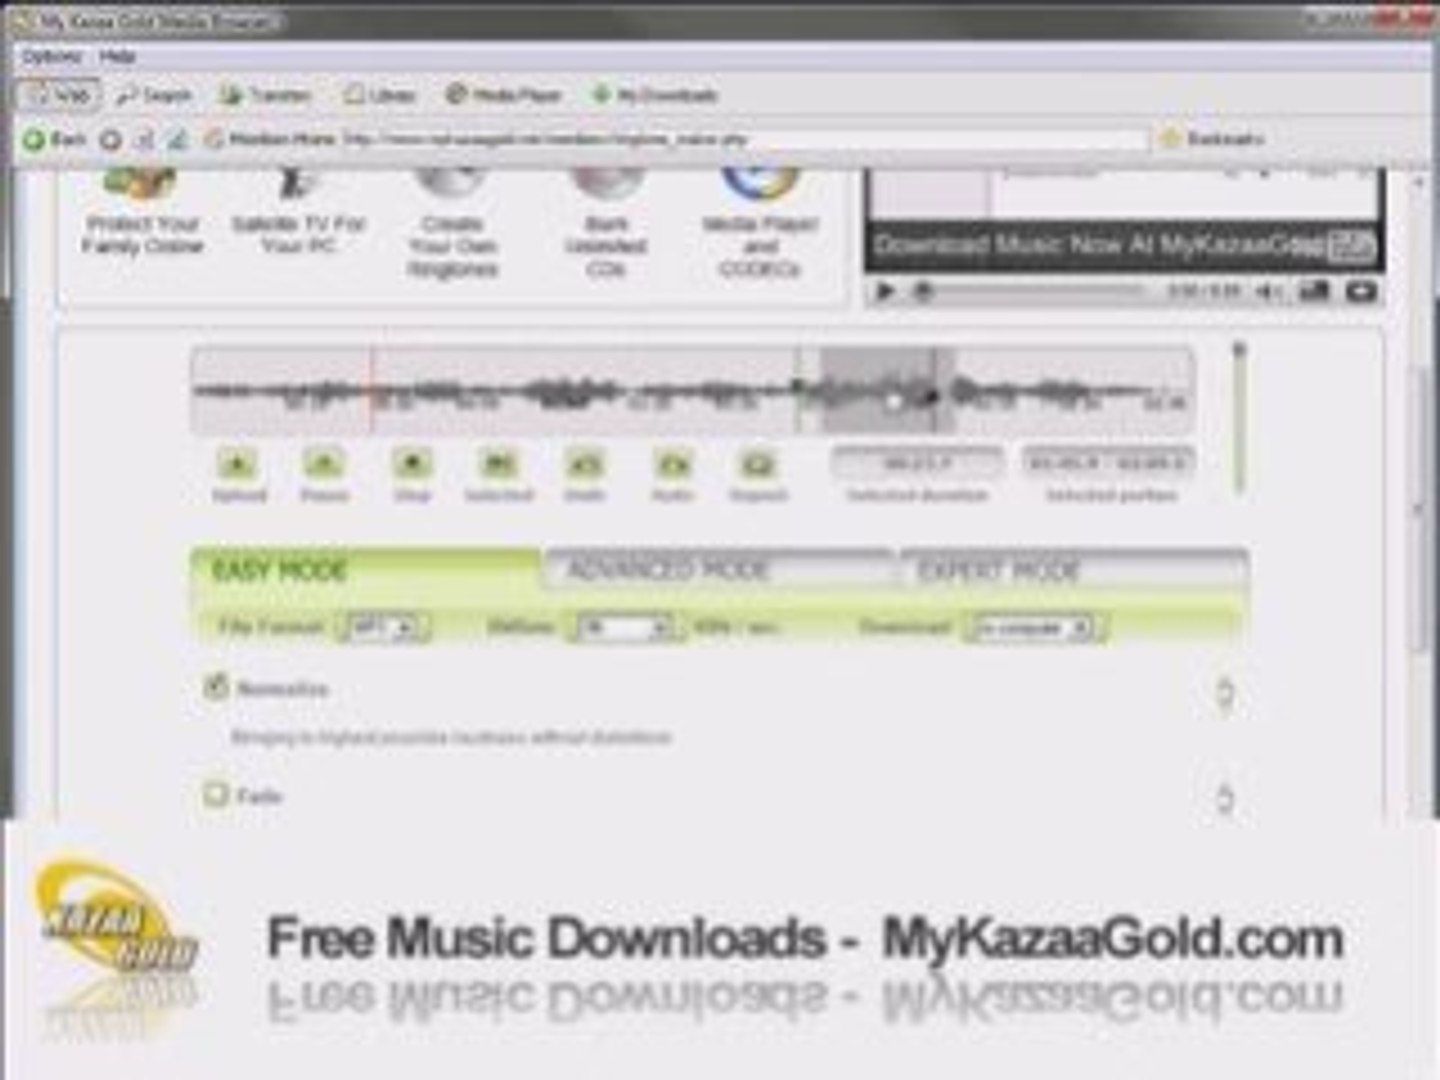
Task: Click the Upload icon under the waveform
Action: (238, 464)
